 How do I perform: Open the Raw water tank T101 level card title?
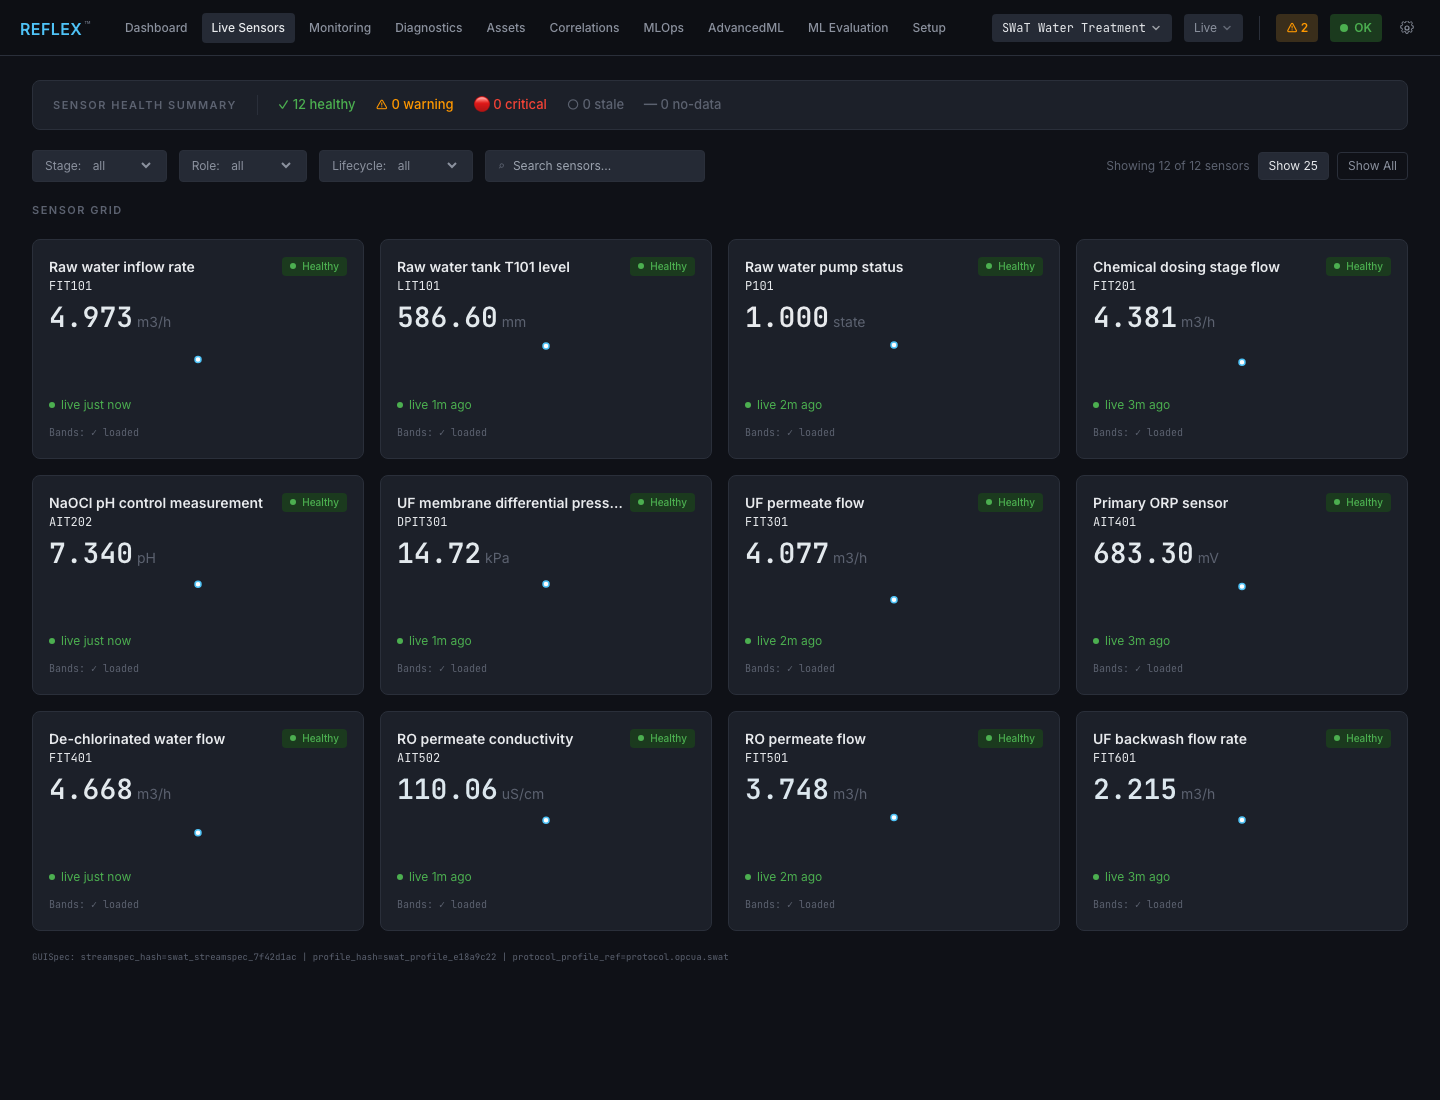[483, 267]
